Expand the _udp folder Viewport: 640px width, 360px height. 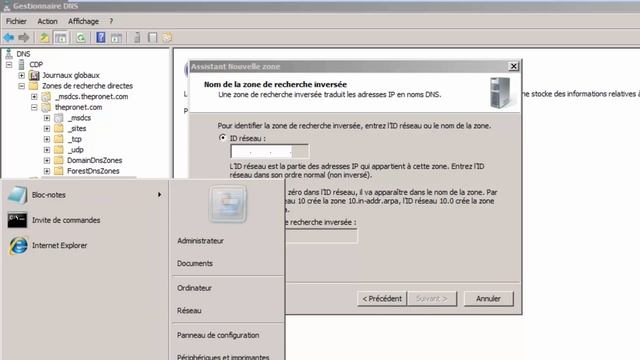click(47, 150)
